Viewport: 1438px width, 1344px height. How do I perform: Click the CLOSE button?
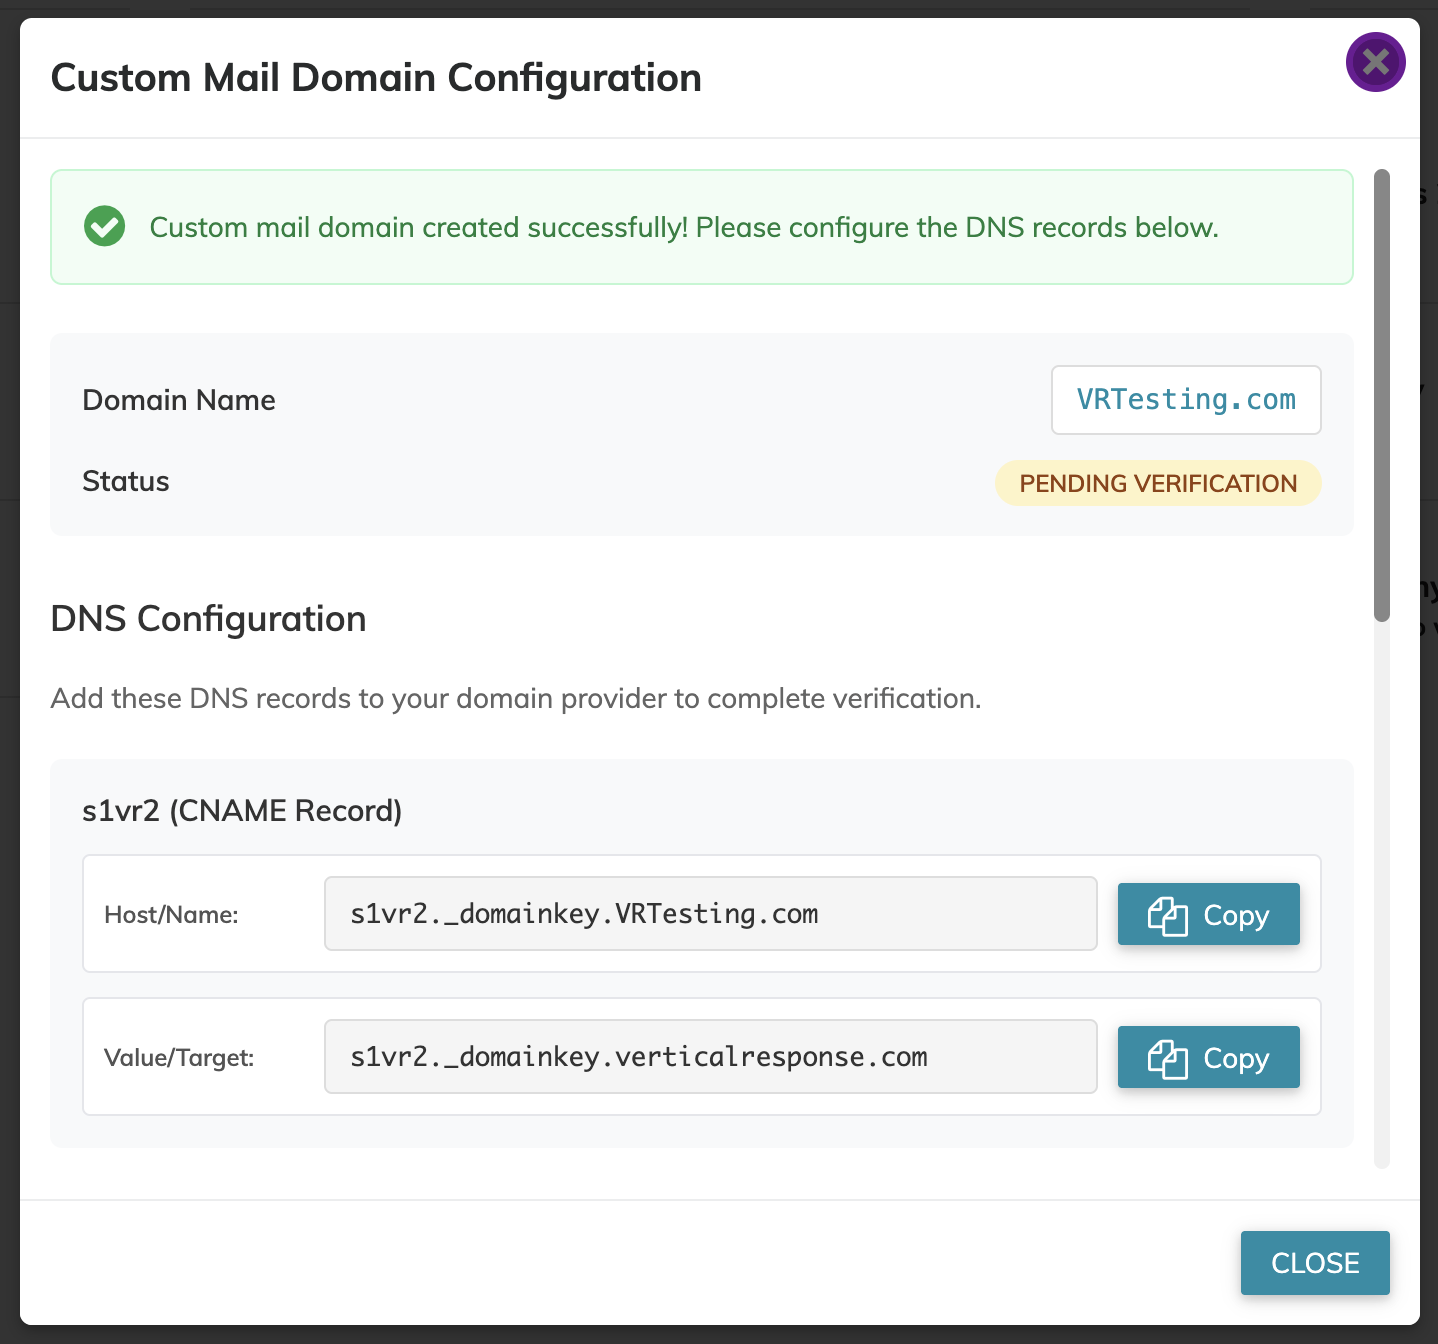[x=1315, y=1263]
